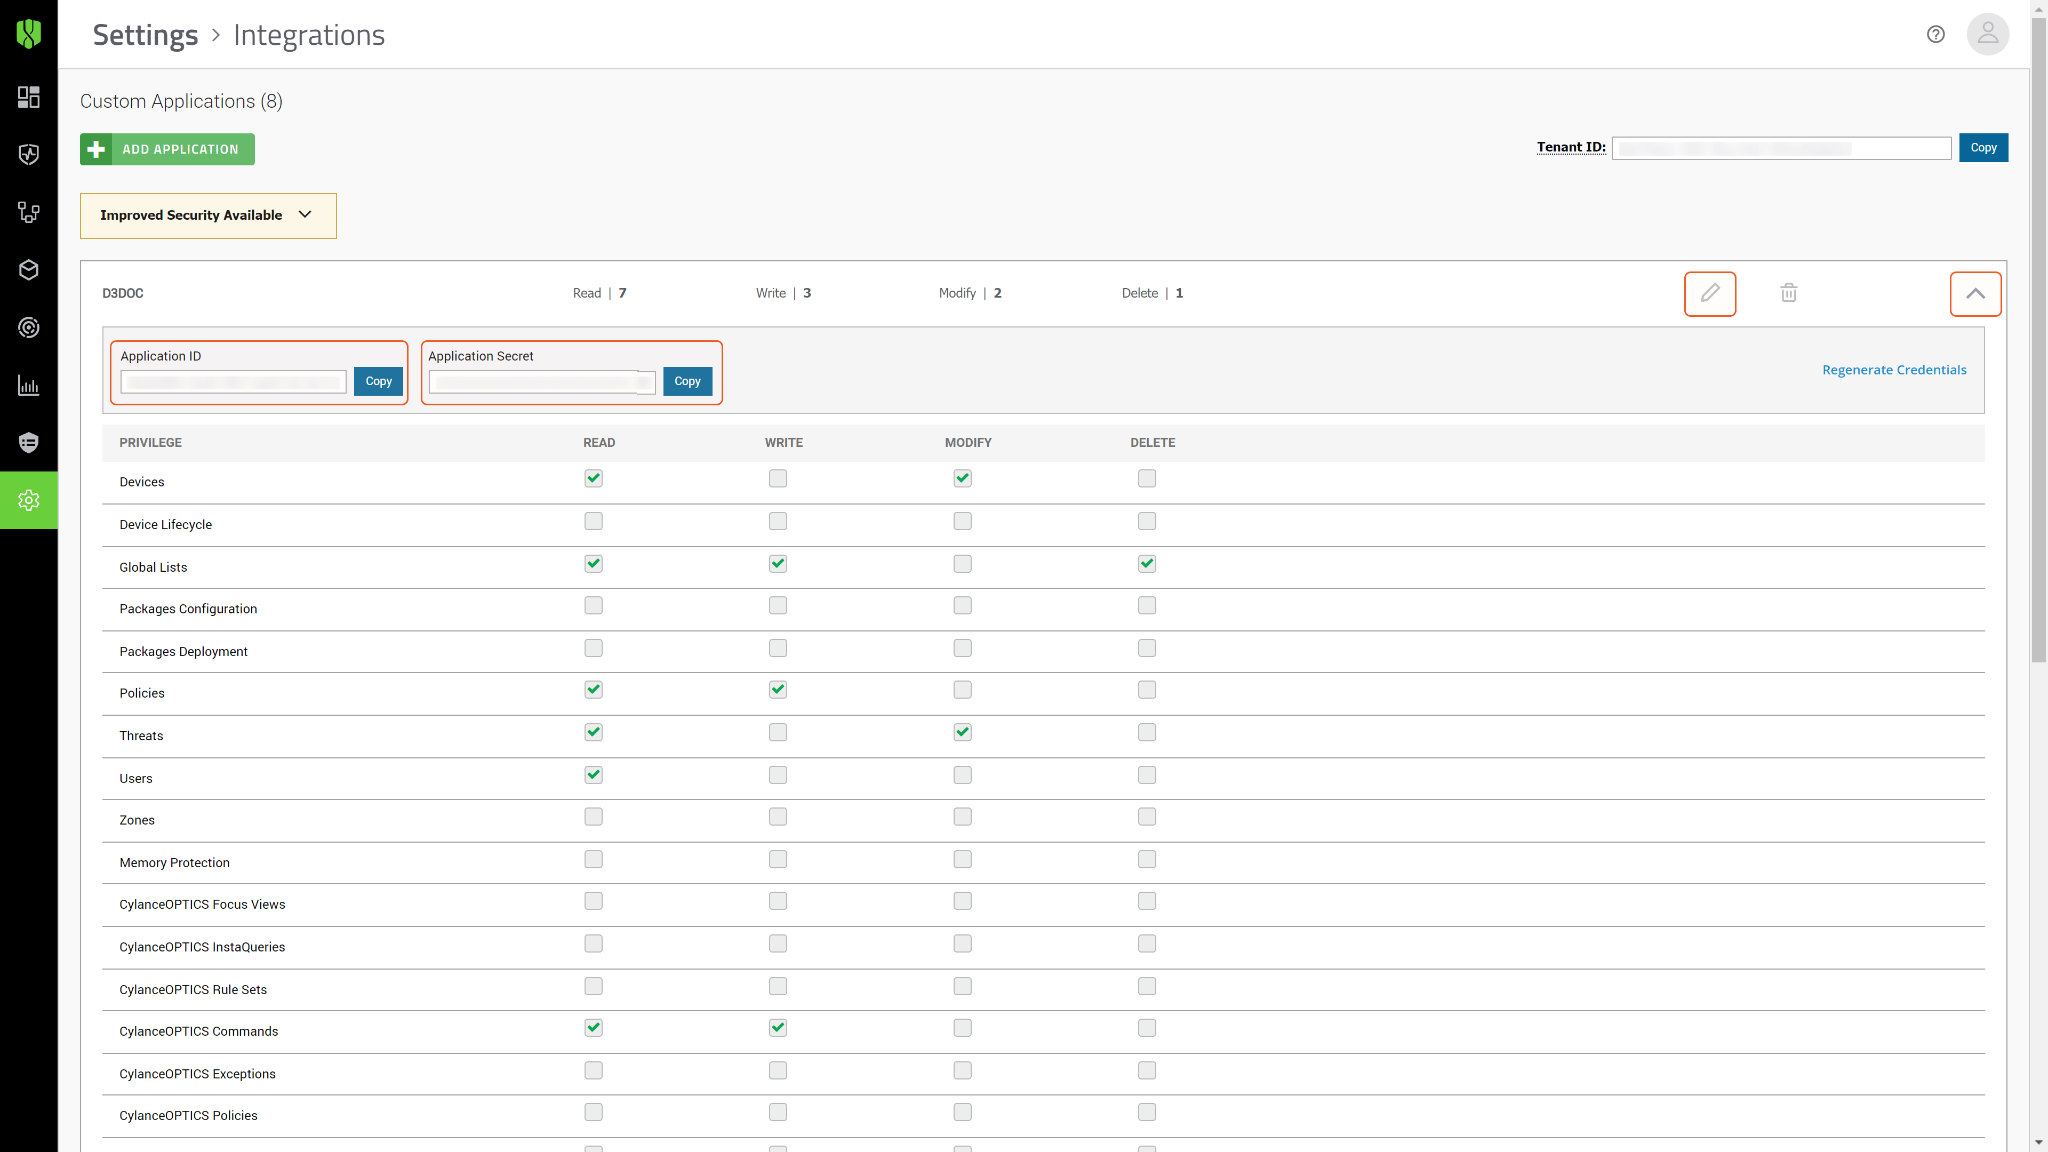Collapse the D3DOC application panel
The image size is (2048, 1152).
click(x=1975, y=294)
